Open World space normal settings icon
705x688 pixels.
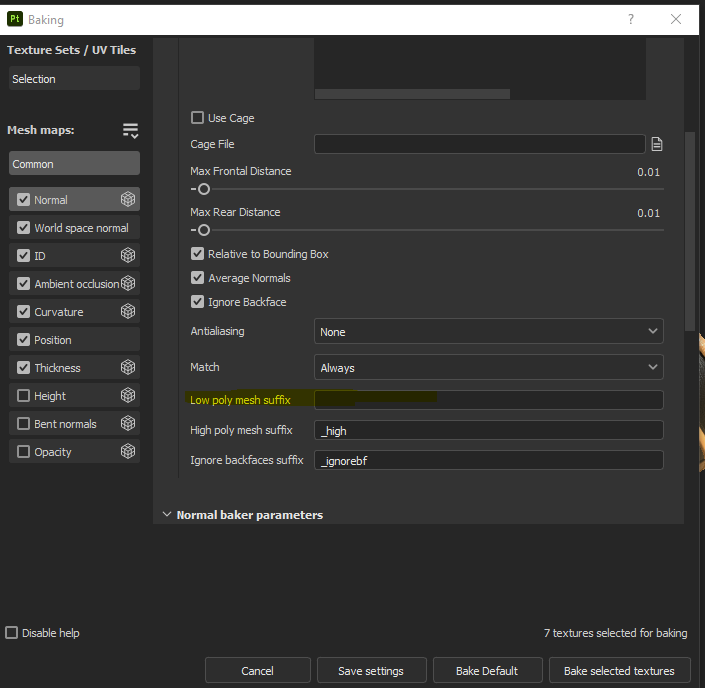coord(128,228)
